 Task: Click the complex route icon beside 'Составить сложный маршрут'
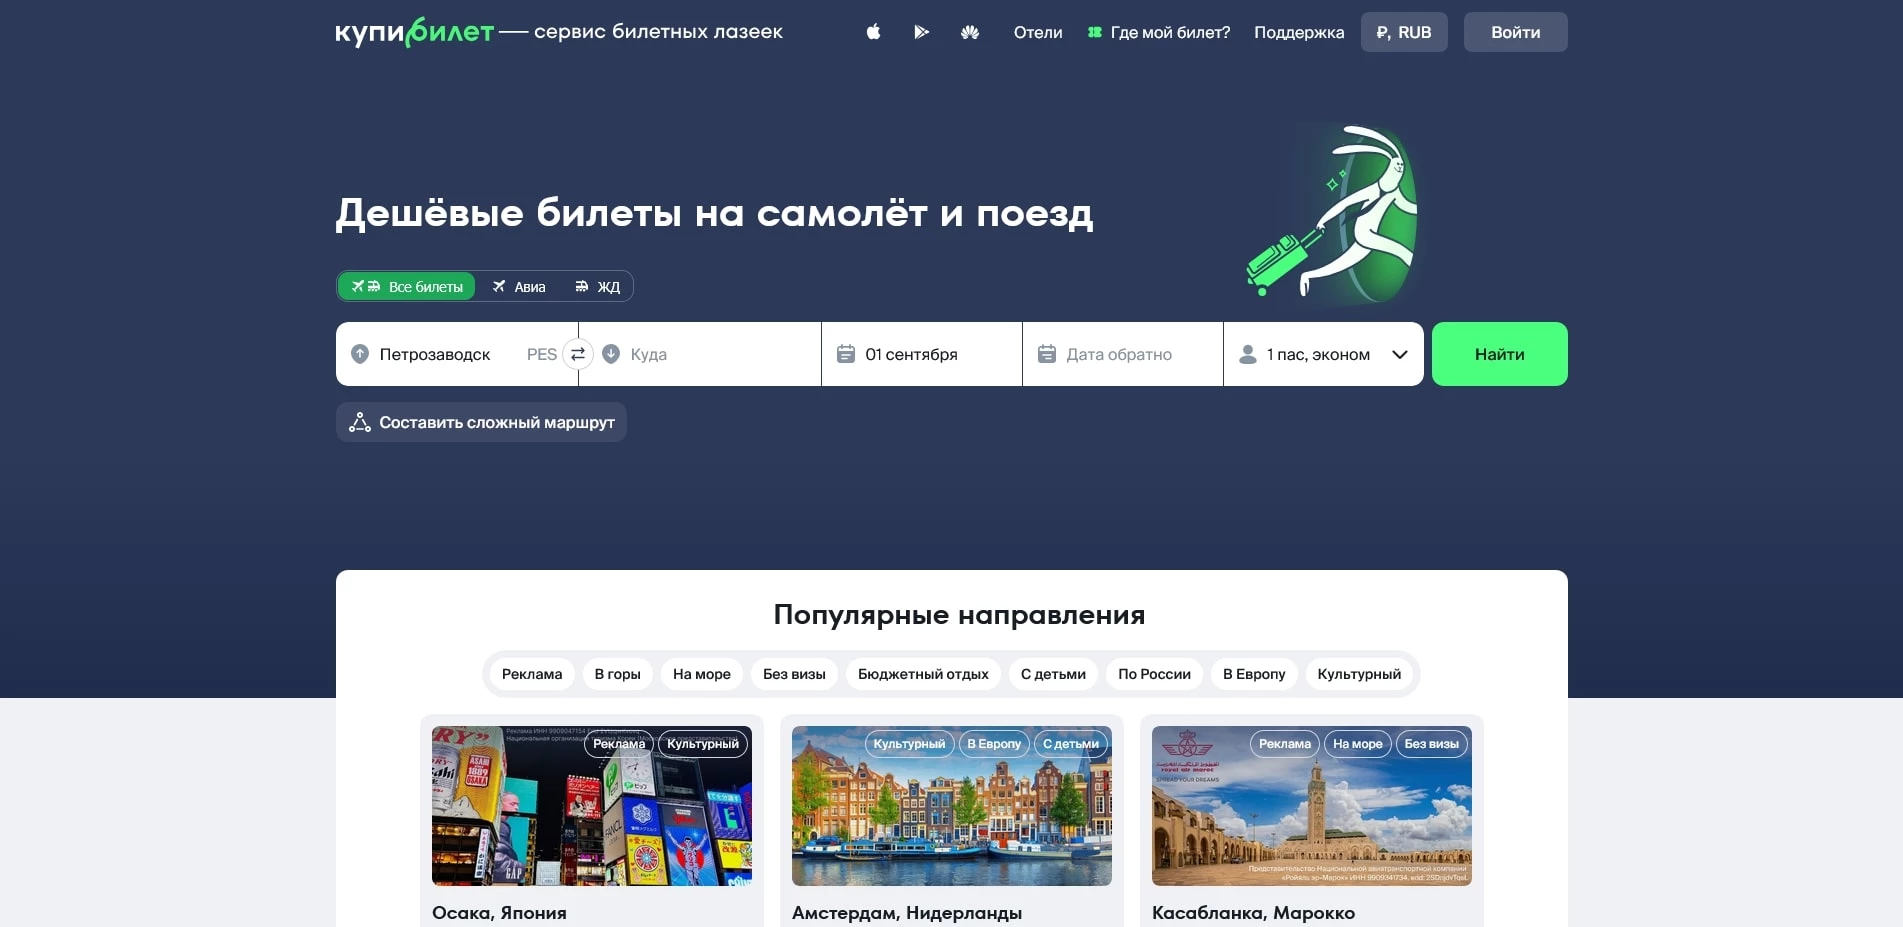[x=359, y=421]
